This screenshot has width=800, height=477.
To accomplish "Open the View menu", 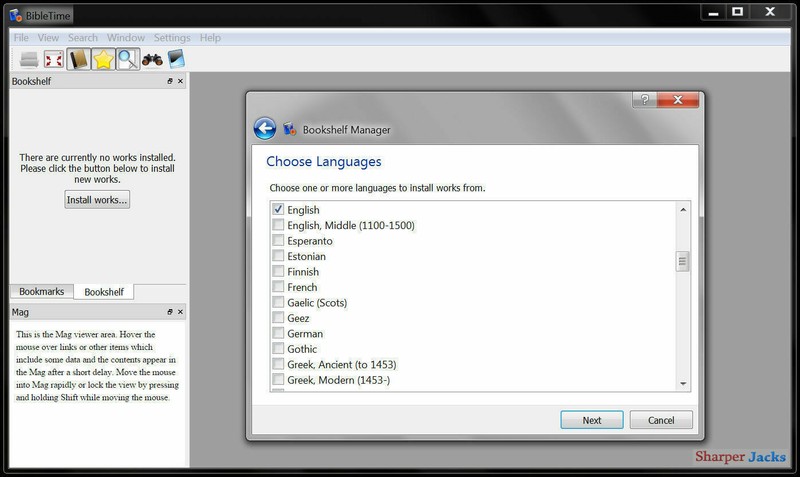I will [48, 38].
